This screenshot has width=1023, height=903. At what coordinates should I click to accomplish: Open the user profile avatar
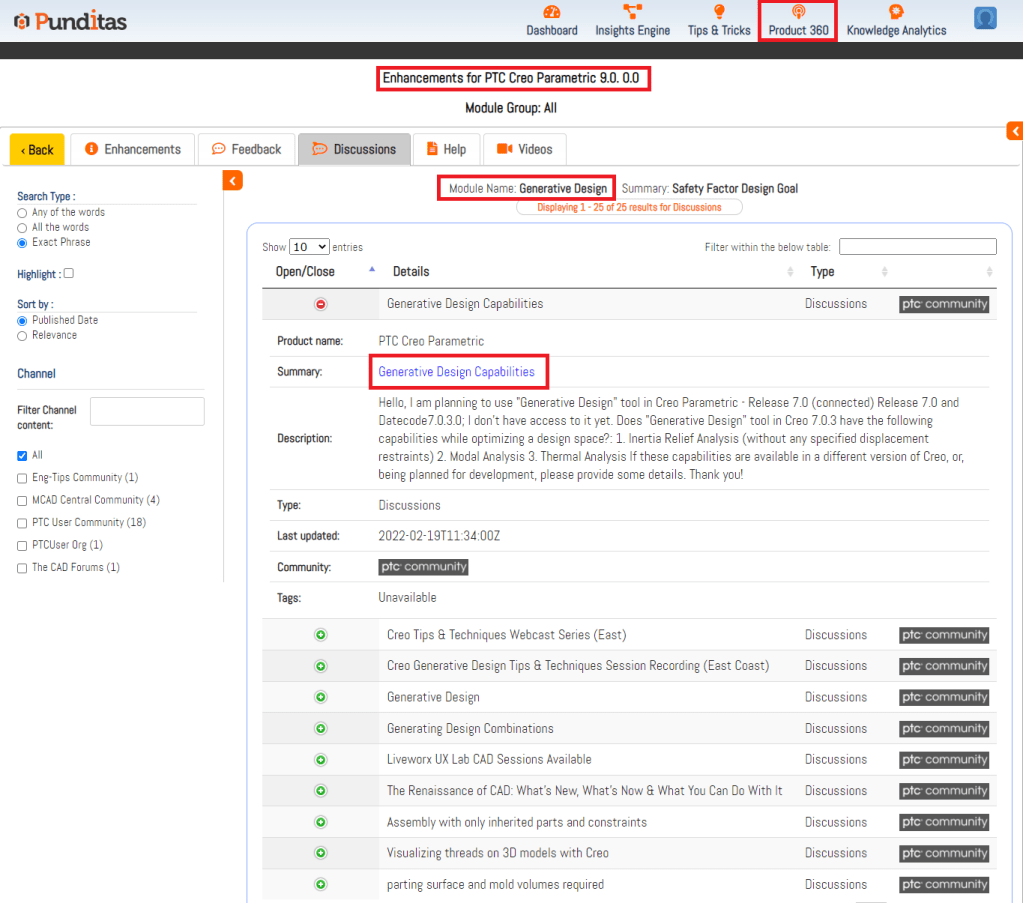tap(985, 18)
